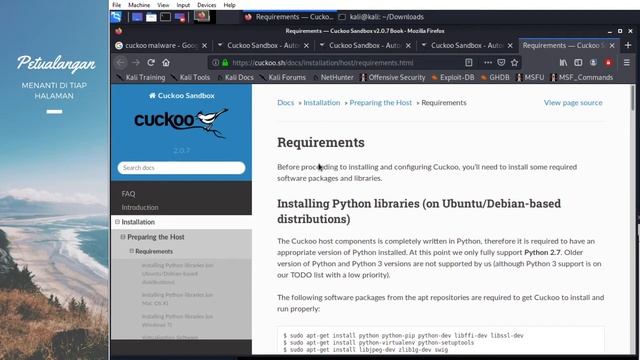Open Firefox account icon

[593, 62]
